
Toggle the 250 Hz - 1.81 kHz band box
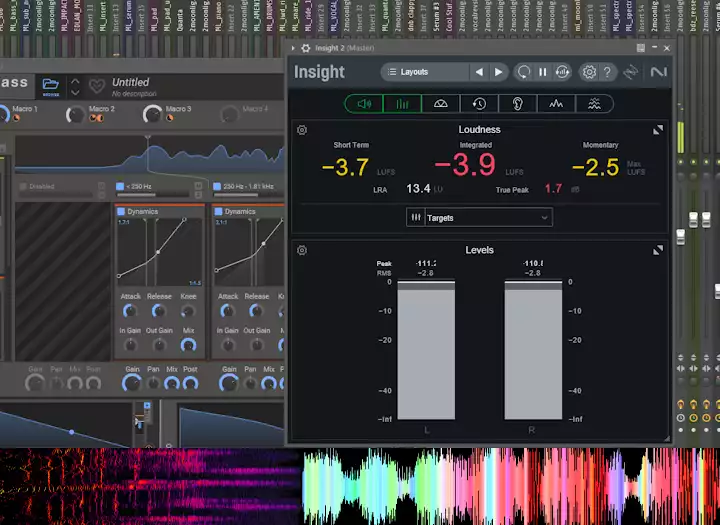click(x=217, y=186)
